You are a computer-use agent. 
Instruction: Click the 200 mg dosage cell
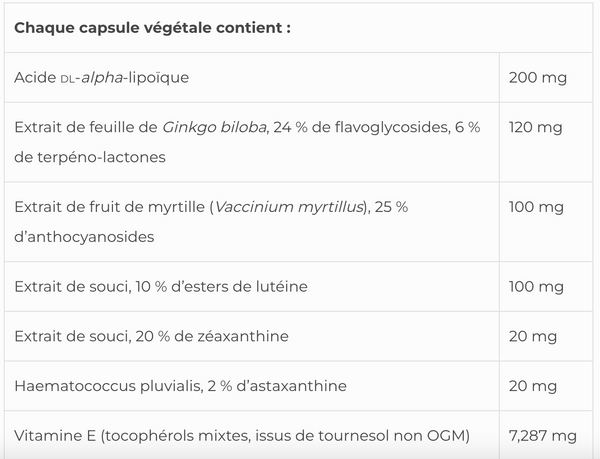coord(537,77)
